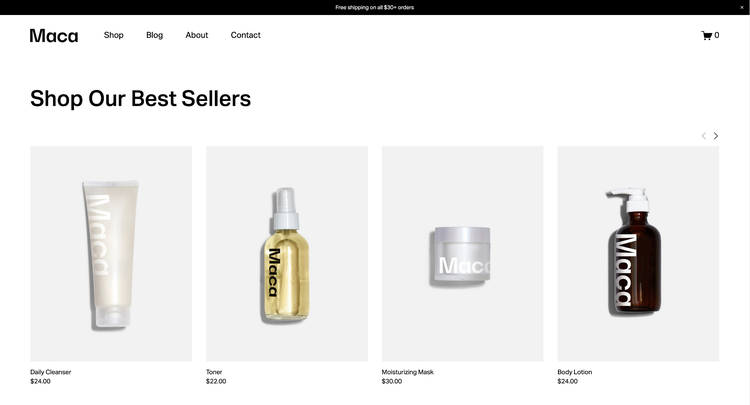The width and height of the screenshot is (750, 405).
Task: Click the cart item count number
Action: click(x=717, y=35)
